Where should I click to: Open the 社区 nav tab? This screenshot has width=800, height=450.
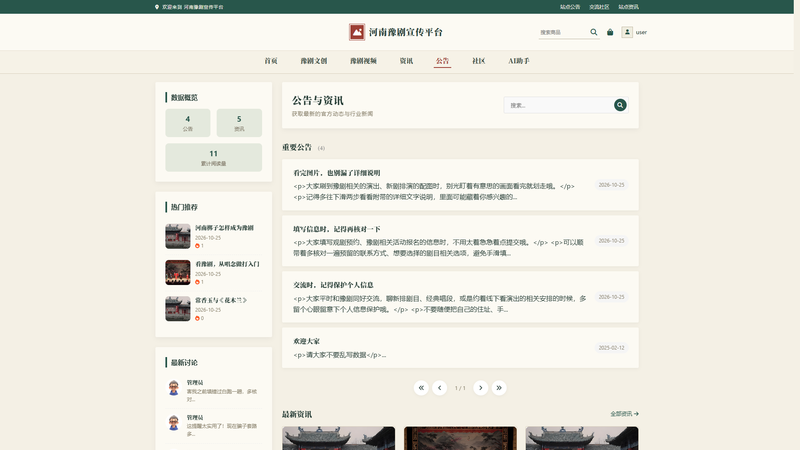[479, 61]
